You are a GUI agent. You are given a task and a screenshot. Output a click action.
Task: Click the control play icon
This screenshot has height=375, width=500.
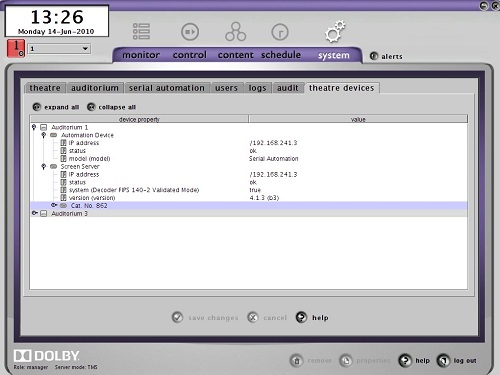click(x=190, y=32)
